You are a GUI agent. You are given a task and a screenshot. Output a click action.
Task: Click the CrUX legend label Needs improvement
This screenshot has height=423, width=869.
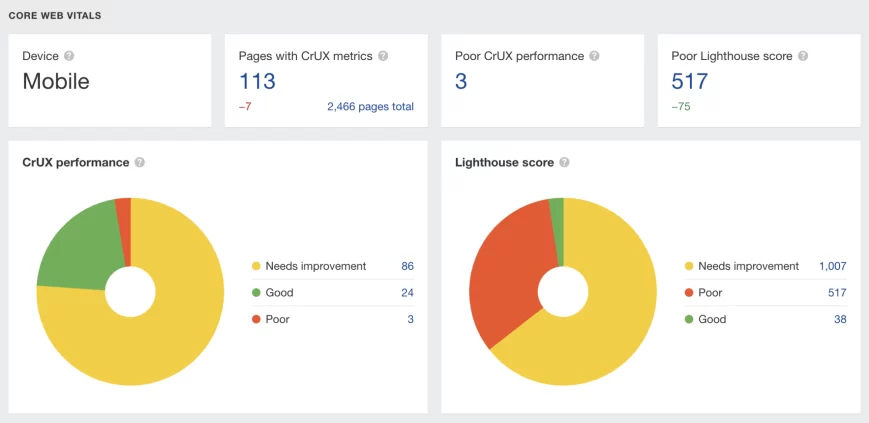316,267
